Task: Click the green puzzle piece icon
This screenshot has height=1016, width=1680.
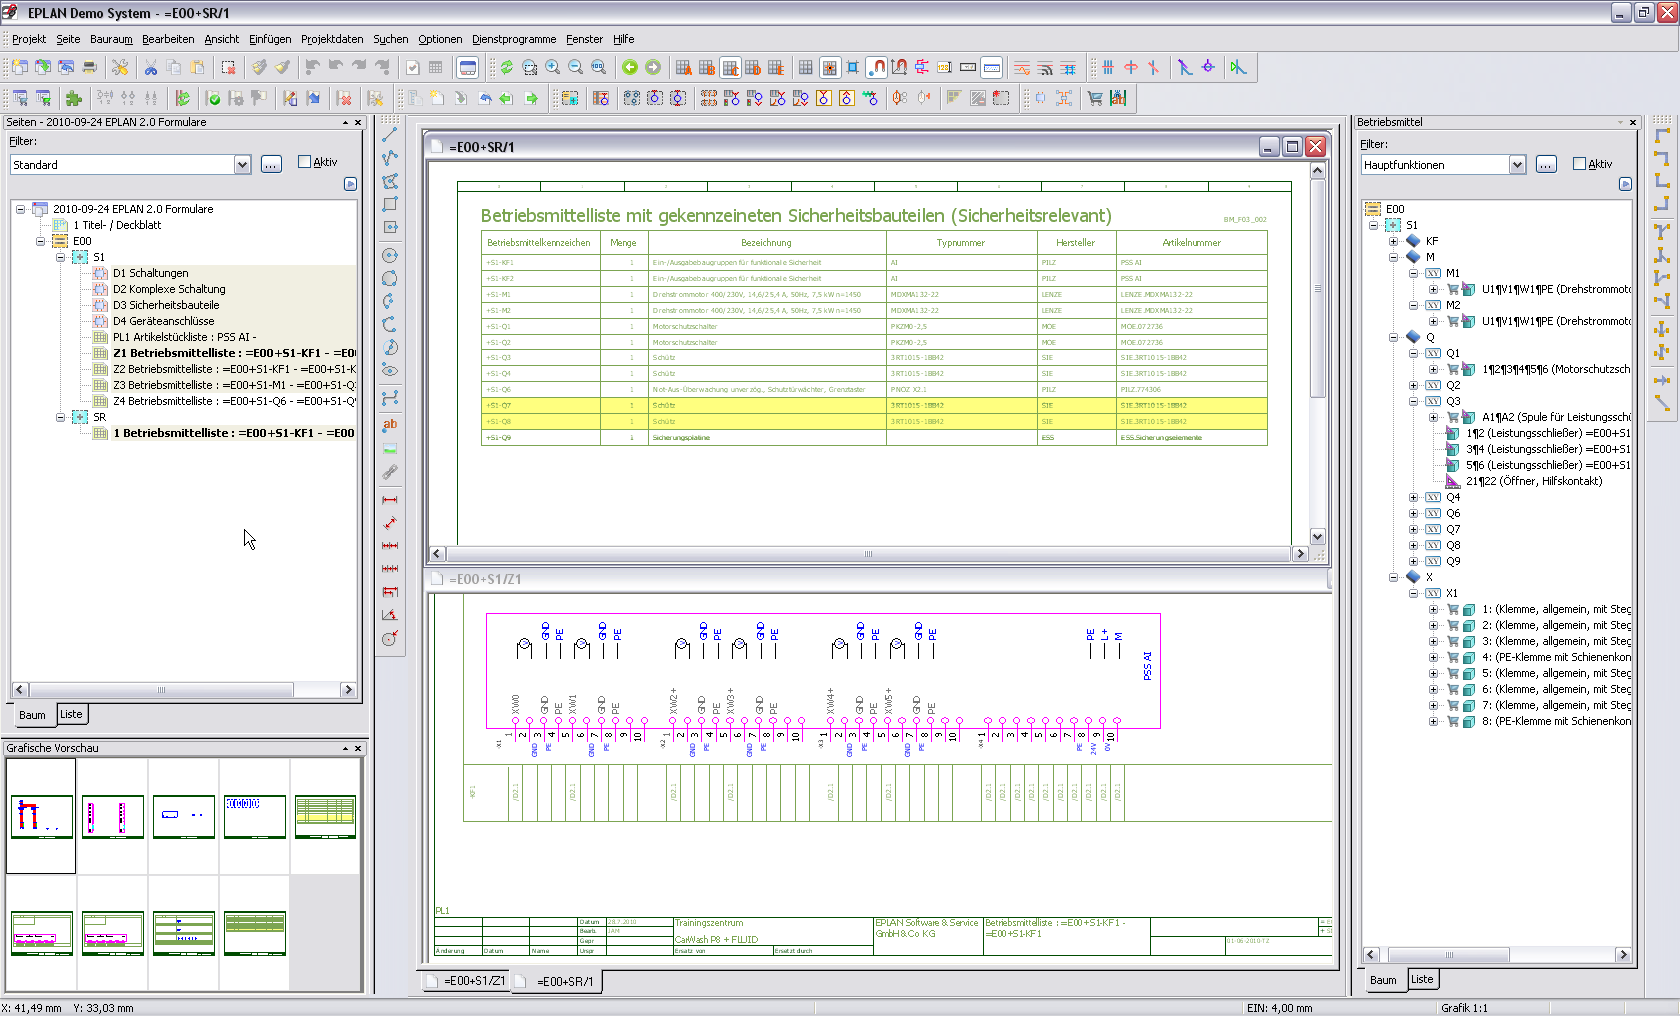Action: coord(73,98)
